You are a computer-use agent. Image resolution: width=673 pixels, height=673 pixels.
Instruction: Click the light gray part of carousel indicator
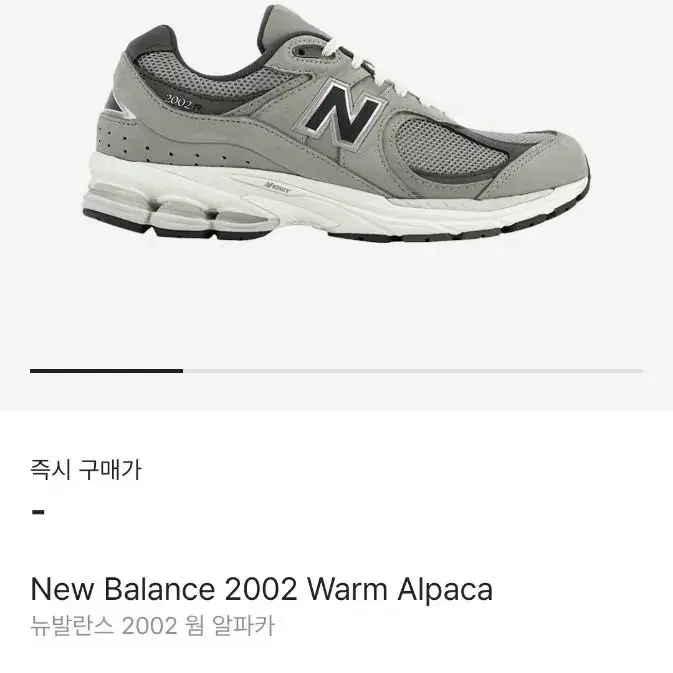point(413,371)
